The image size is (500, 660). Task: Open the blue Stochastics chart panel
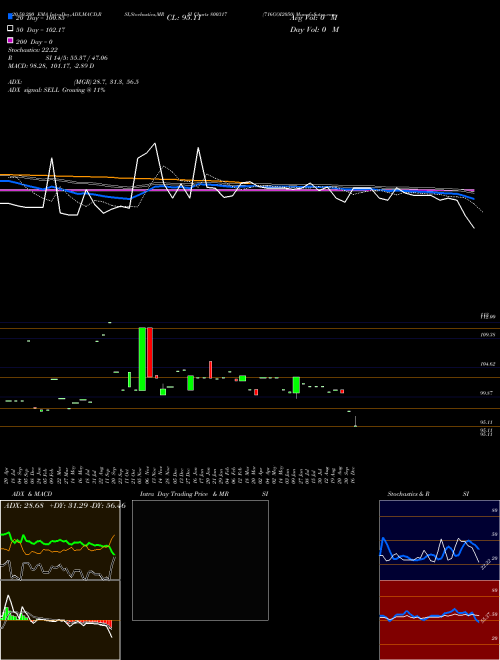click(439, 540)
